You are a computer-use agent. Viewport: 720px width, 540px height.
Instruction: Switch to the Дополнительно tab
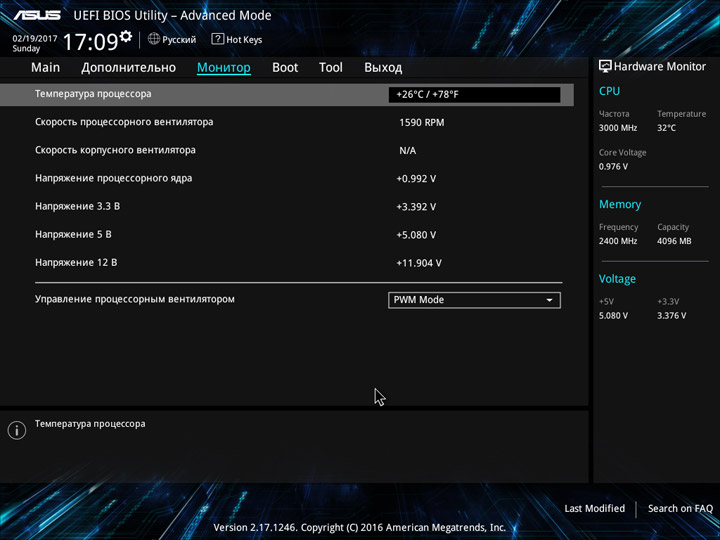coord(129,68)
